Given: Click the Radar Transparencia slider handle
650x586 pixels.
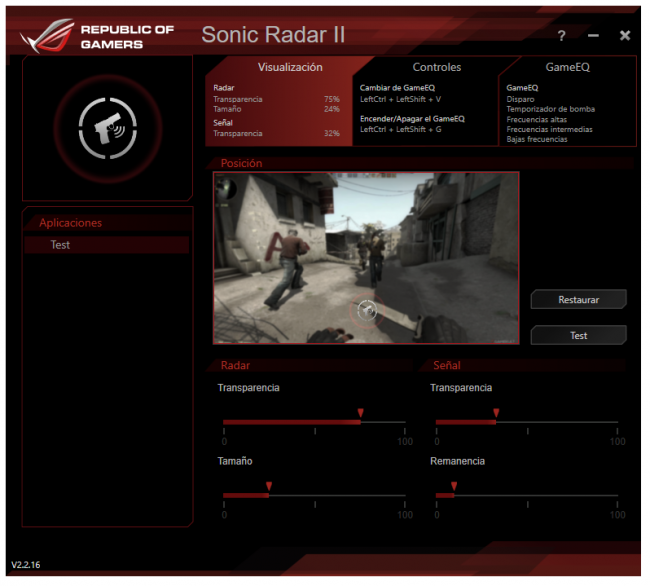Looking at the screenshot, I should pos(360,414).
